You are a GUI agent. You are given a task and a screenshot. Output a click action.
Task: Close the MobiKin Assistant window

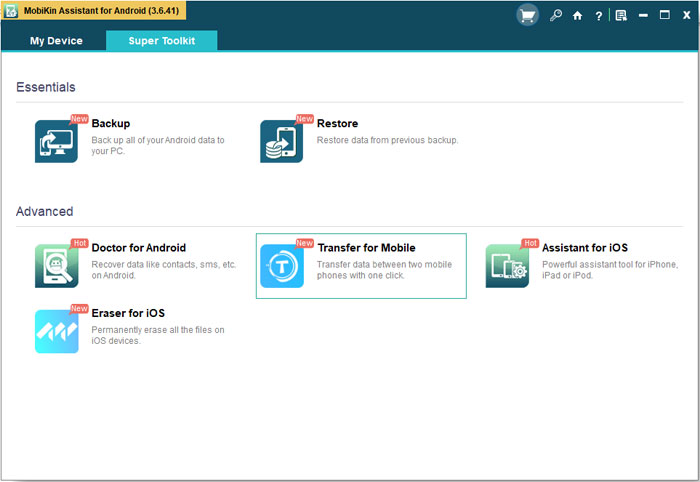point(687,16)
